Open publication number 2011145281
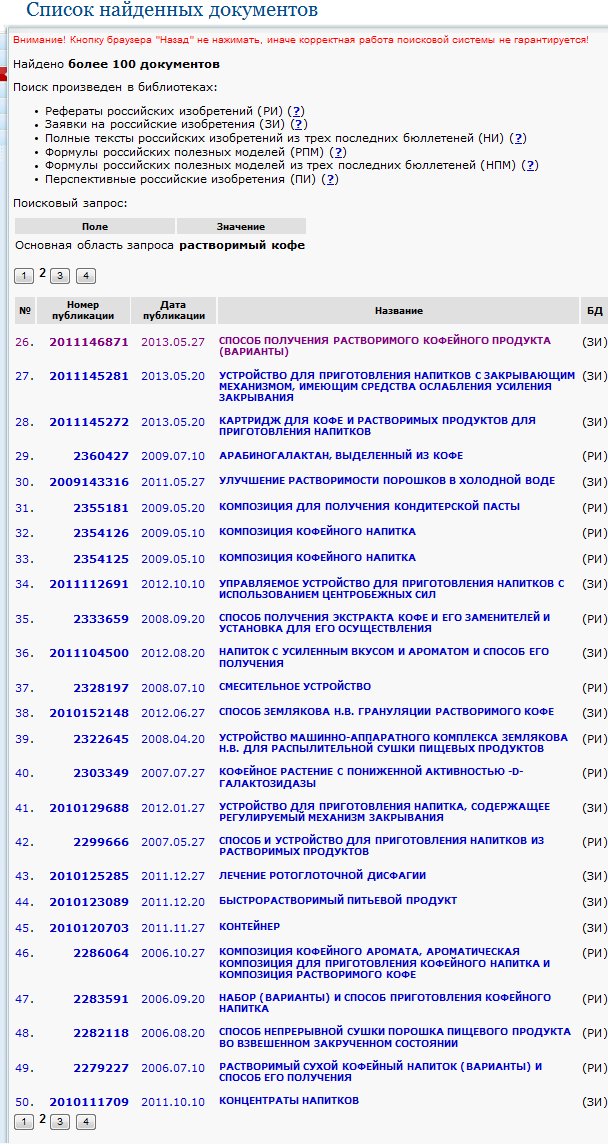The image size is (608, 1144). click(89, 376)
